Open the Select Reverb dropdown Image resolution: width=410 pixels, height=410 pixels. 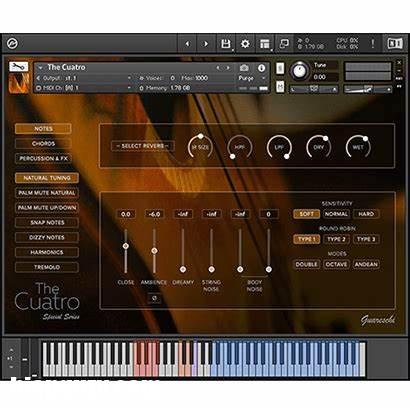coord(143,146)
